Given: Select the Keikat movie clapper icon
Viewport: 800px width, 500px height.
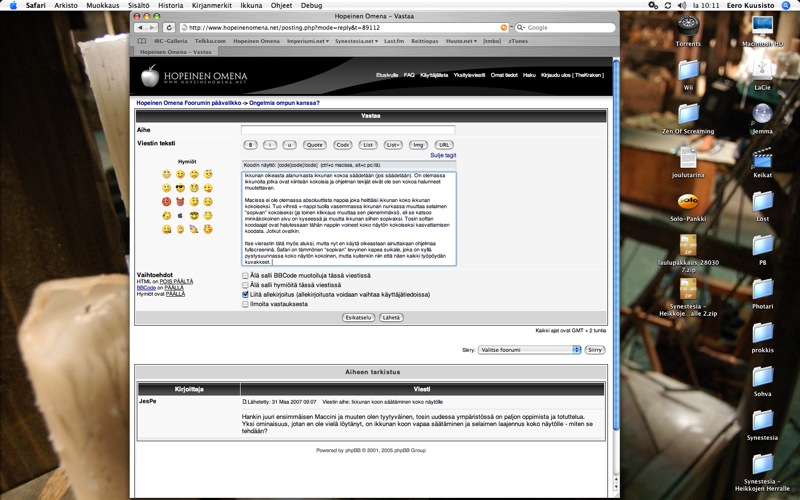Looking at the screenshot, I should click(x=762, y=158).
